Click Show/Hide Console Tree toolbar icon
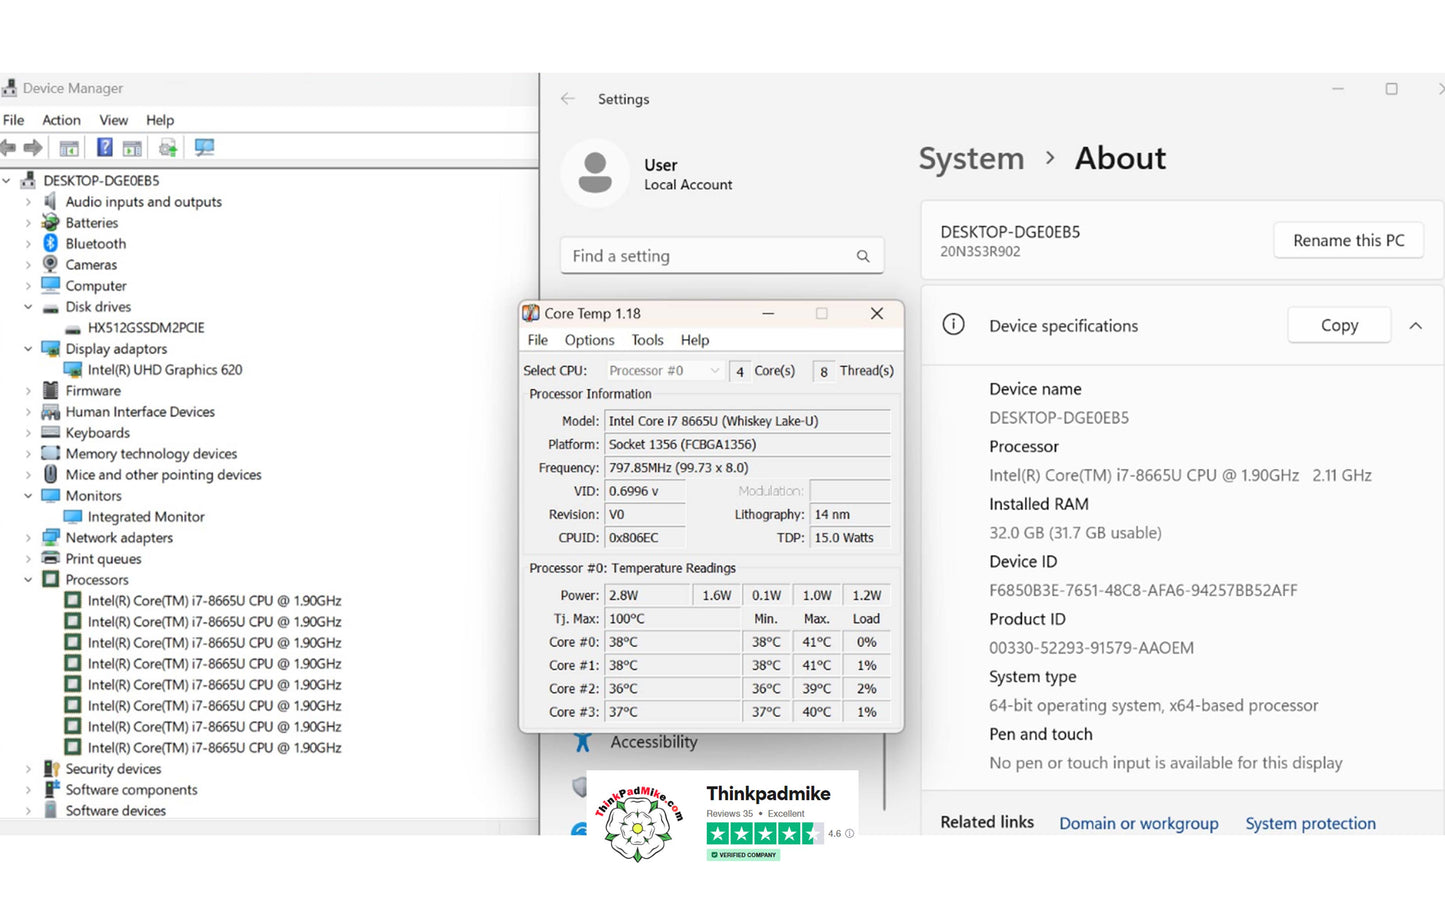Screen dimensions: 1445x908 pos(69,148)
